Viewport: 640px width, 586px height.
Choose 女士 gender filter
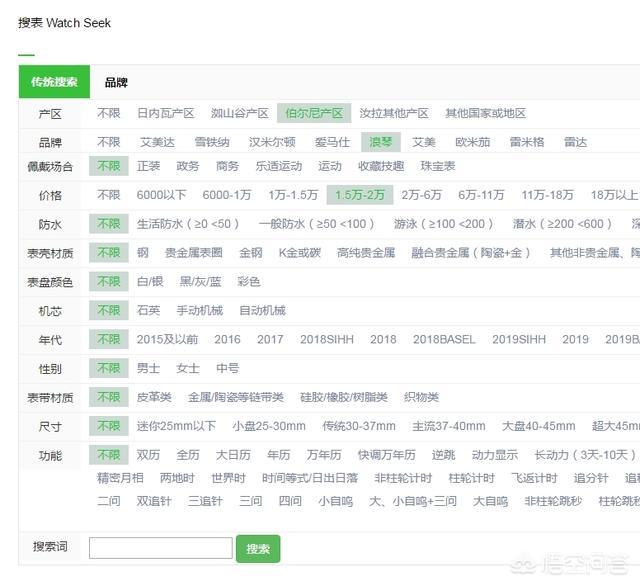click(188, 369)
